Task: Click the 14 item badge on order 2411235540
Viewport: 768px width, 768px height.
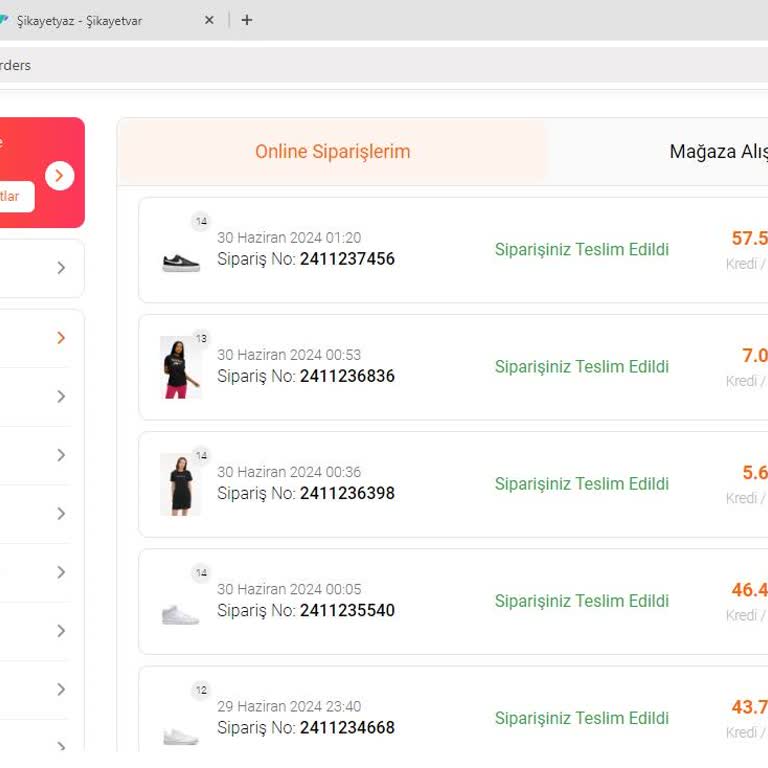Action: (201, 573)
